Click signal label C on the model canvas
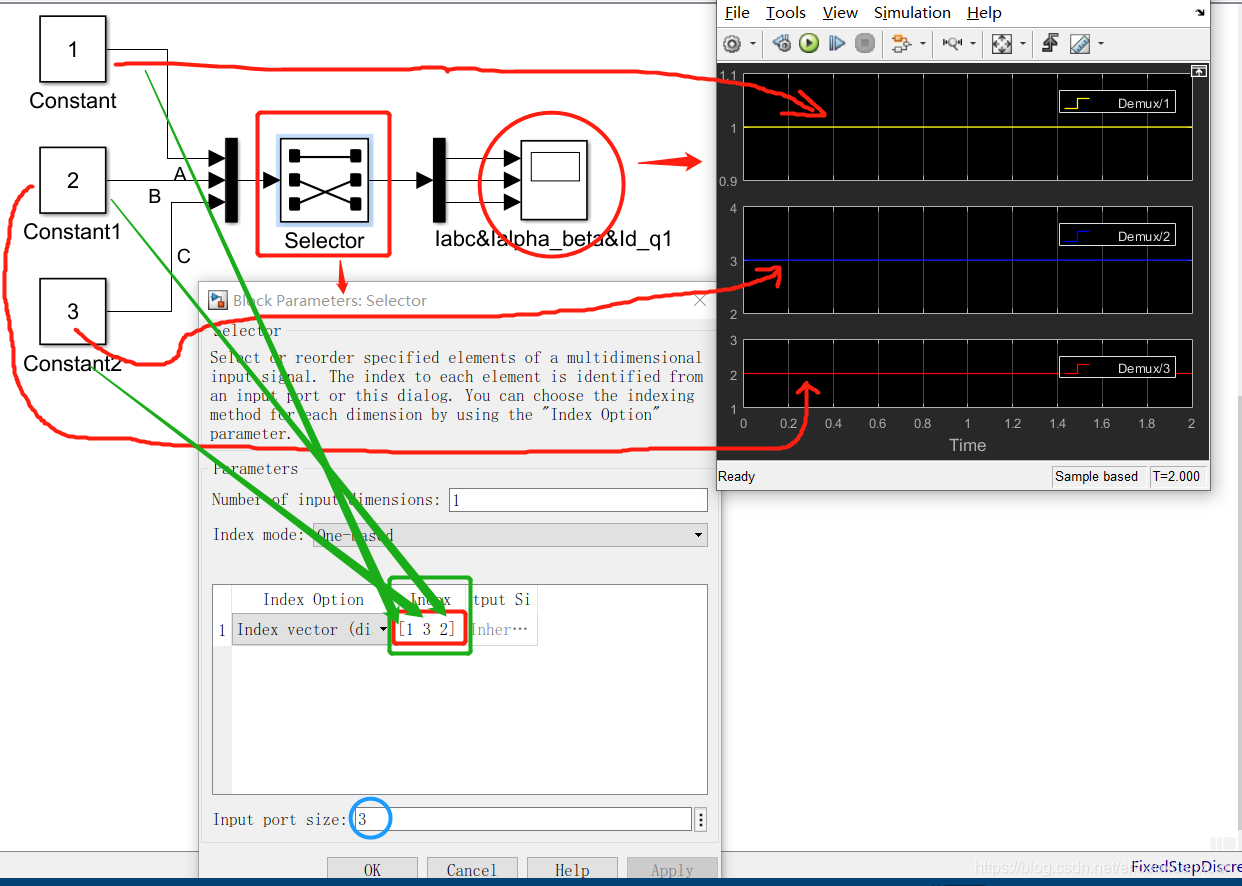Viewport: 1242px width, 886px height. (x=183, y=257)
